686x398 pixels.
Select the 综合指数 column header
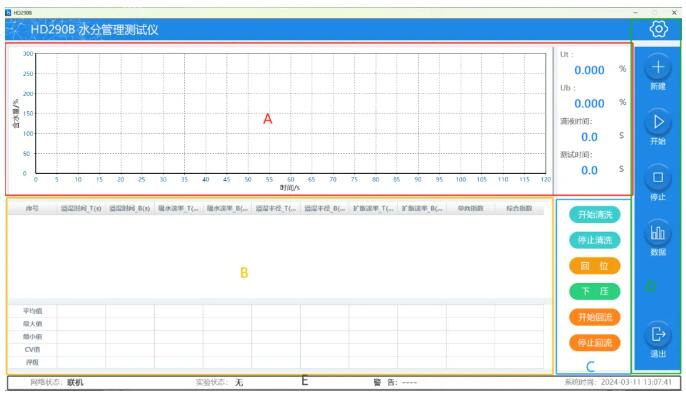[519, 209]
